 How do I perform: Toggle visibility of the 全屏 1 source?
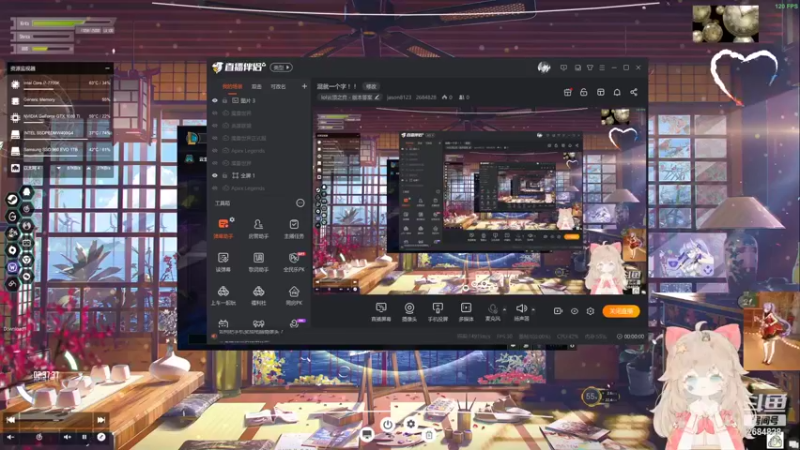tap(215, 176)
